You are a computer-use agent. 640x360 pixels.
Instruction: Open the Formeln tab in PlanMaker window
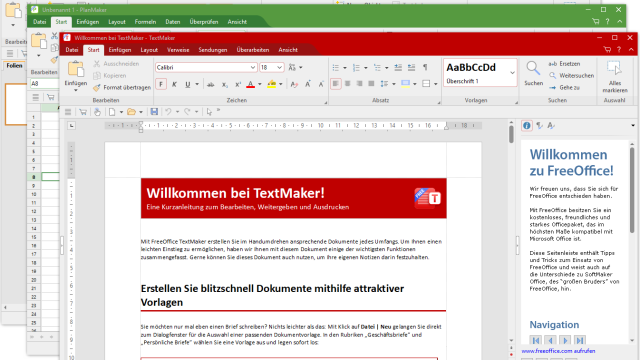145,22
